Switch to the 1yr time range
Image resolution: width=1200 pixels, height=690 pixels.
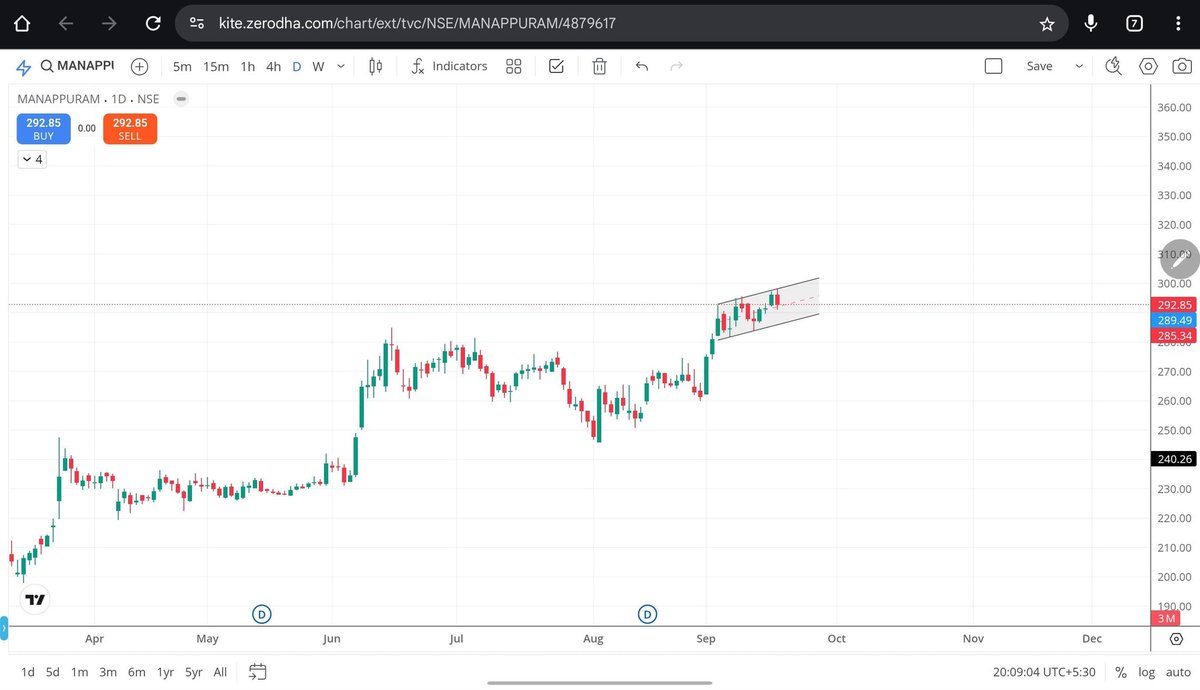pos(165,672)
